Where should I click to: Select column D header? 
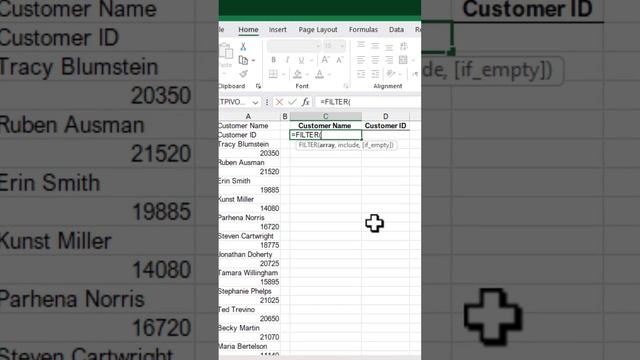click(385, 116)
